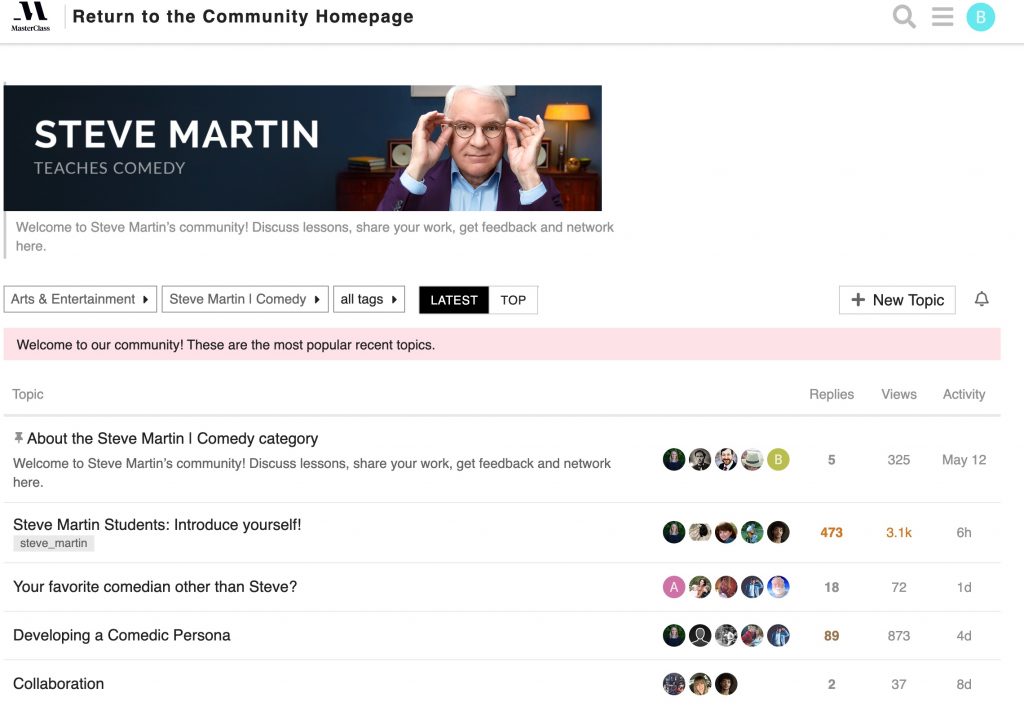Click the 873 views count for Comedic Persona topic

(x=899, y=635)
